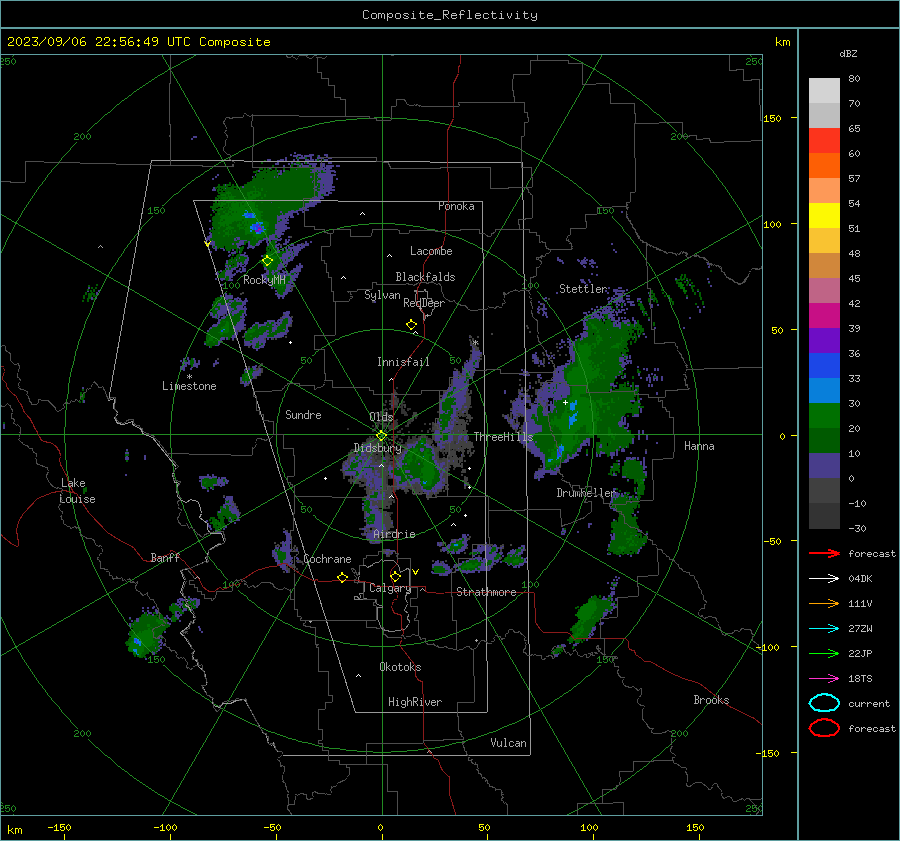Click the yellow radar site diamond at Olds
The image size is (900, 841).
click(381, 436)
